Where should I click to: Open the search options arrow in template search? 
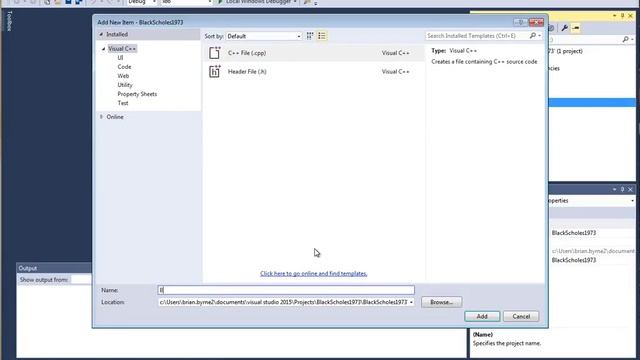click(540, 36)
